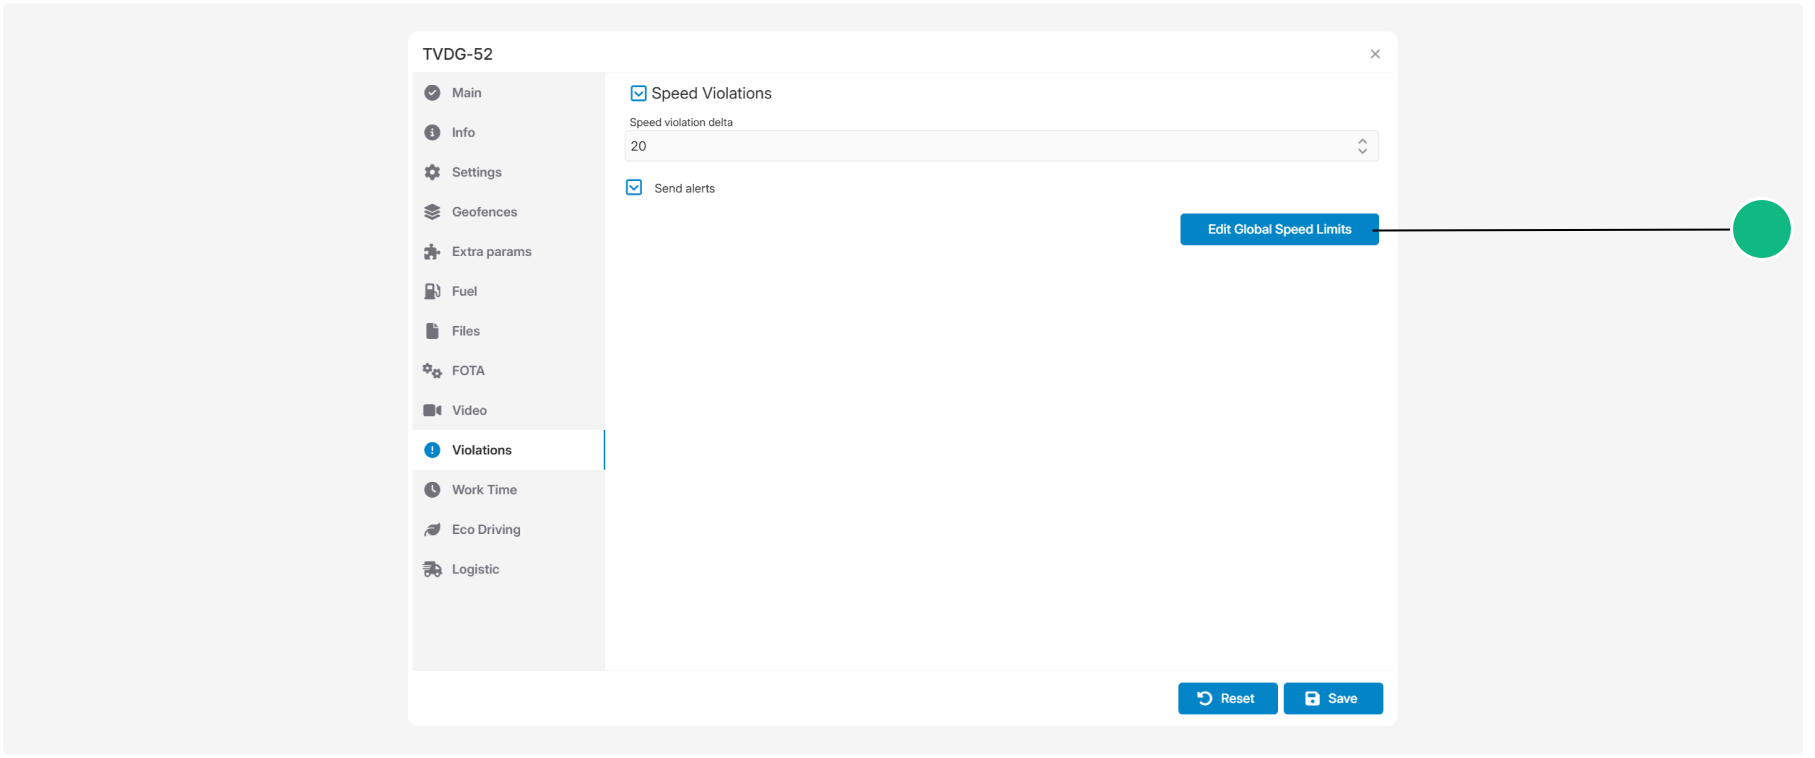Viewport: 1815px width, 758px height.
Task: Select the Settings gear icon
Action: [432, 172]
